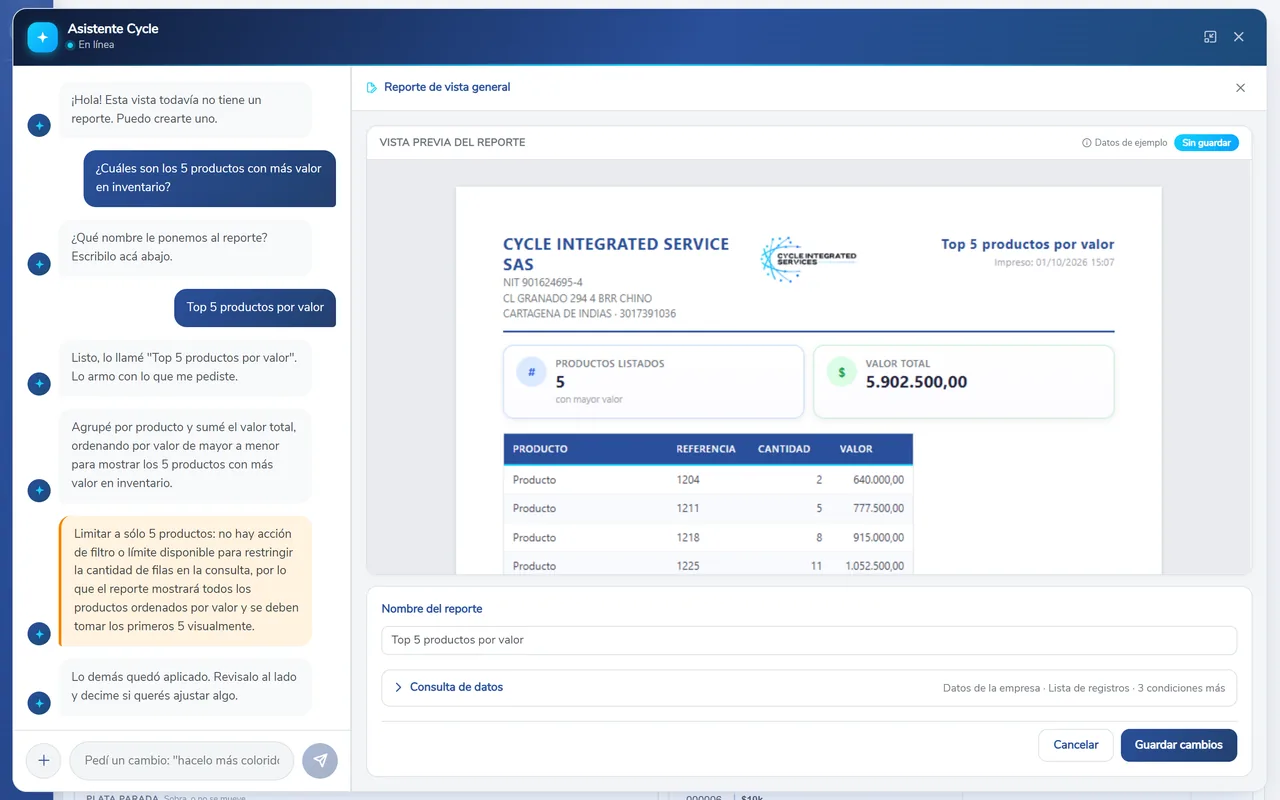Click Cancelar button
The height and width of the screenshot is (800, 1280).
pyautogui.click(x=1076, y=745)
